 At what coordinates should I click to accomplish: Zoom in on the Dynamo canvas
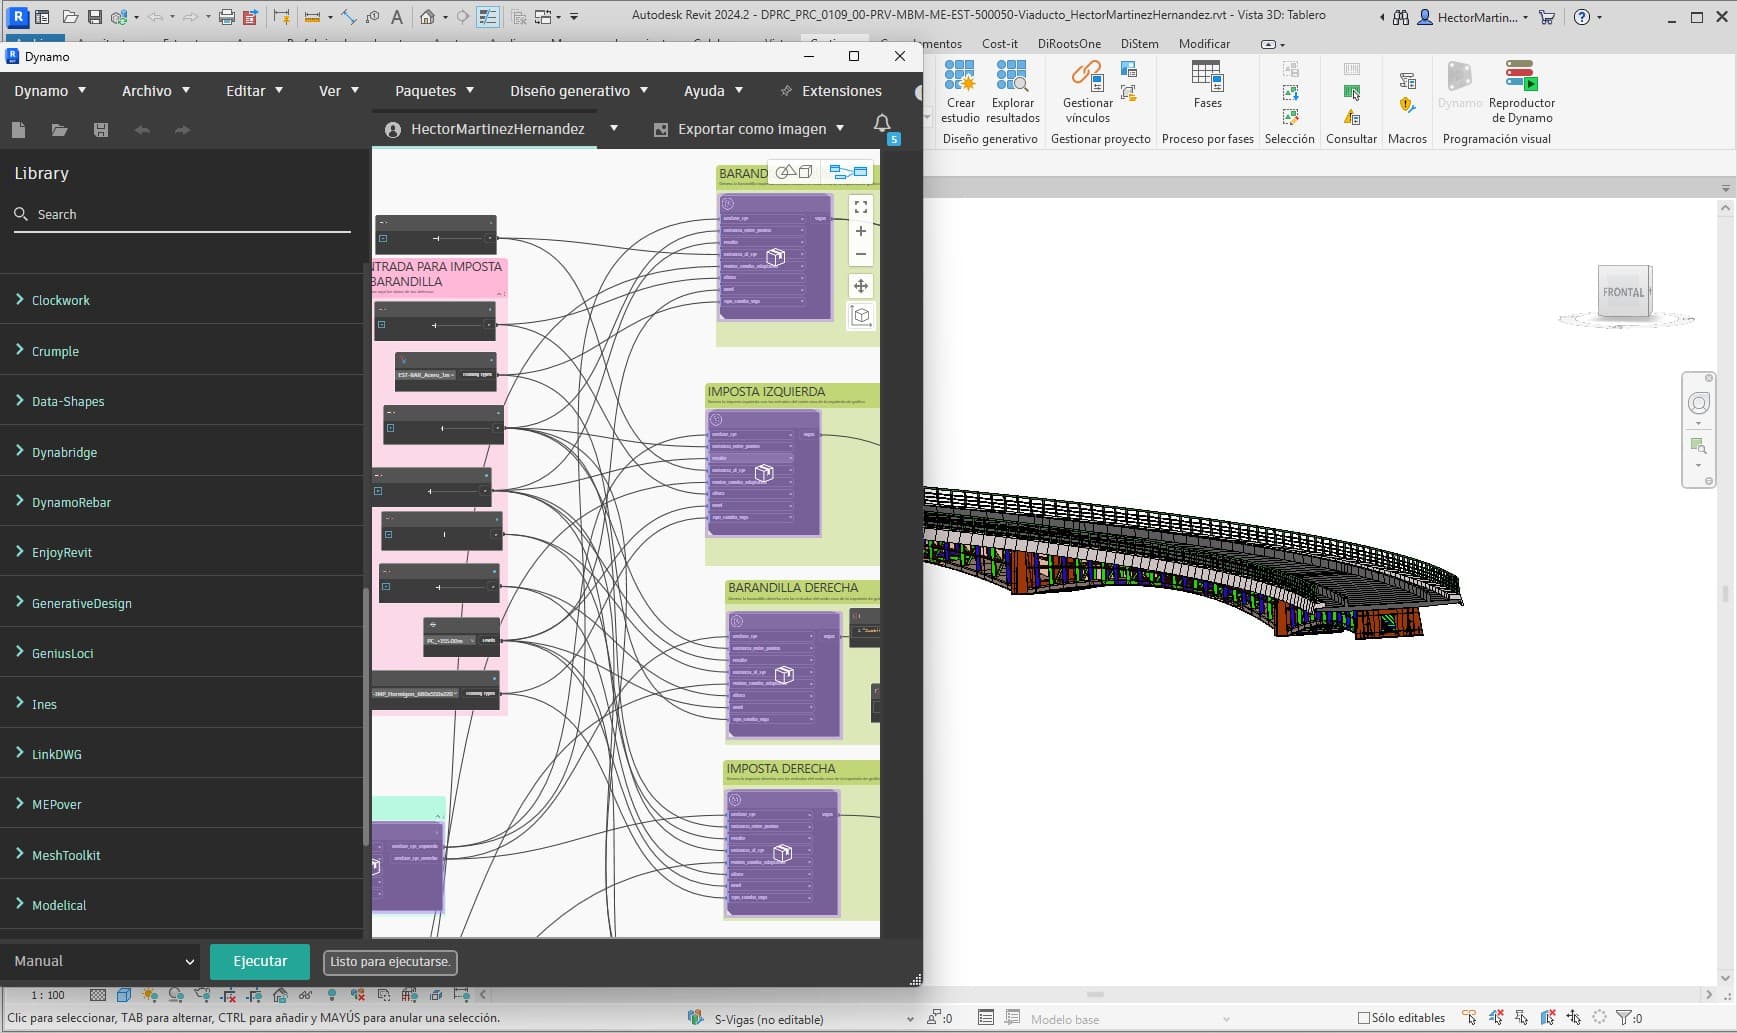(x=860, y=231)
